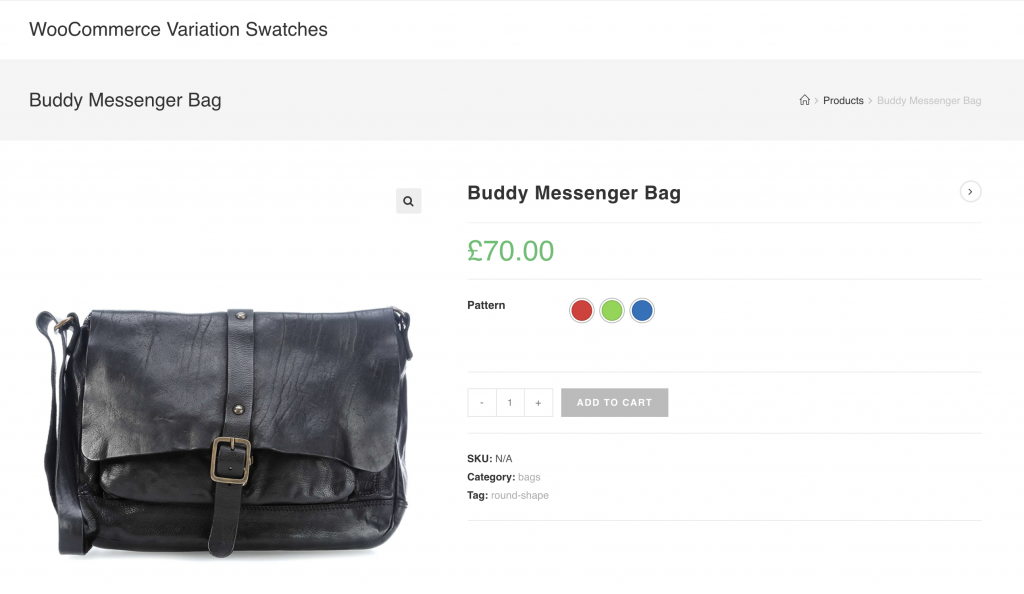
Task: Click the quantity input field
Action: 510,402
